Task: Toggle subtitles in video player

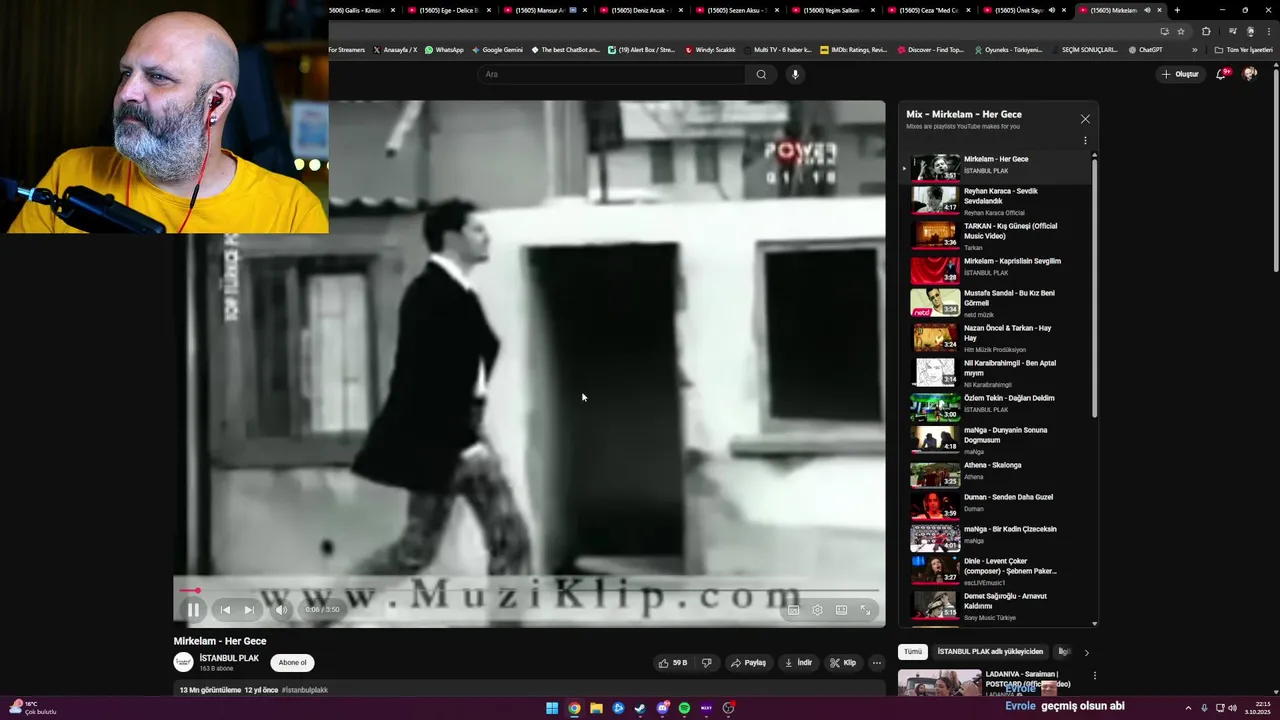Action: [793, 610]
